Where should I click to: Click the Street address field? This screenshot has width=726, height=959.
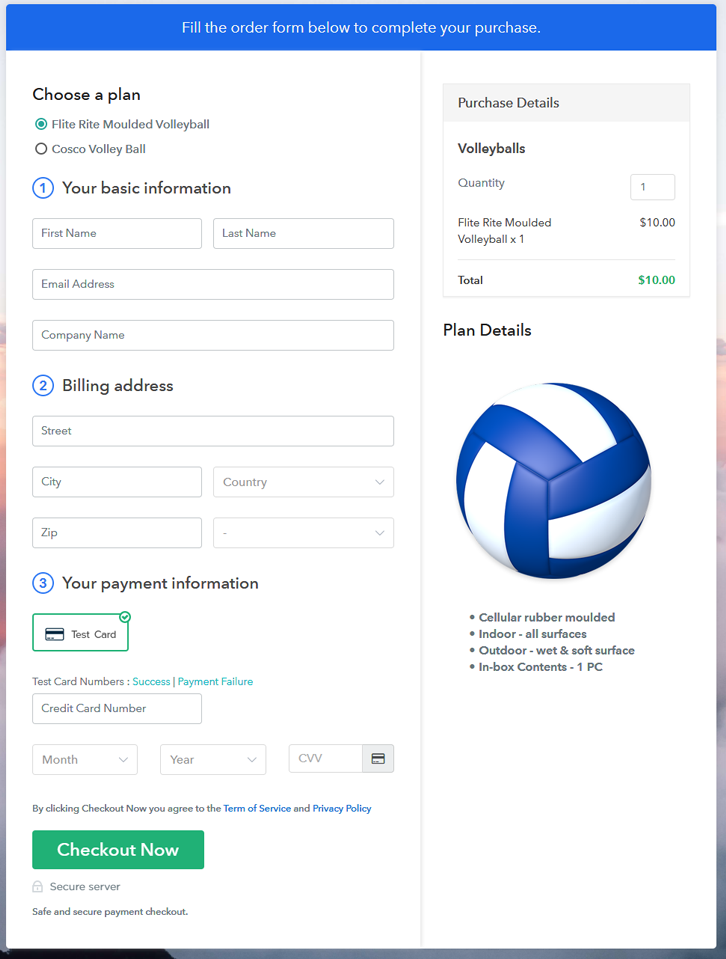click(x=213, y=431)
